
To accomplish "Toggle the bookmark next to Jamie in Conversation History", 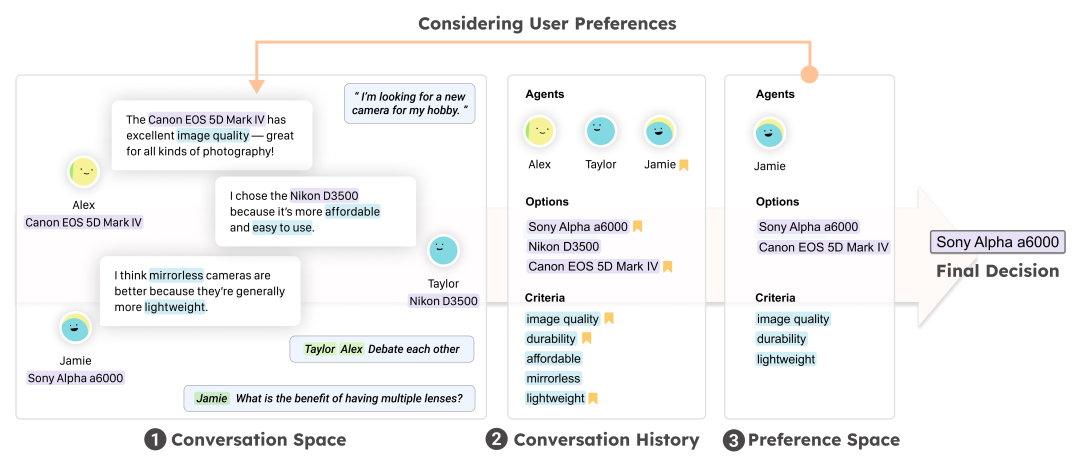I will (x=684, y=165).
